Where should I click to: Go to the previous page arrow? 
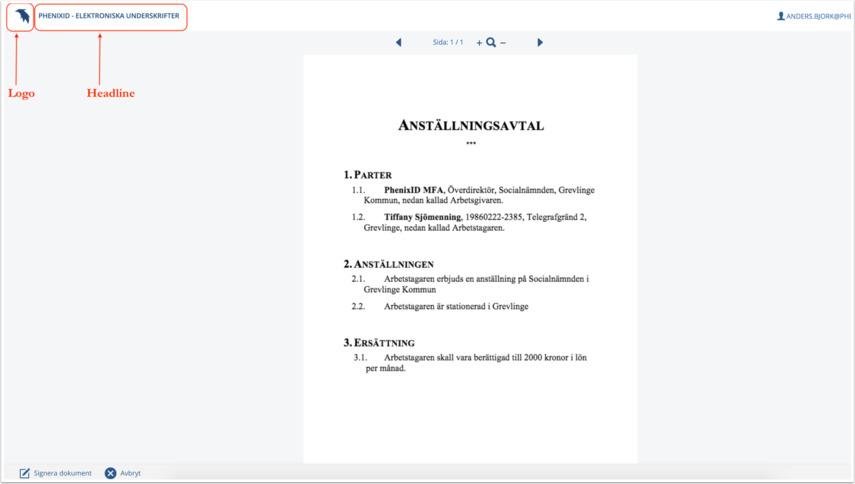[399, 43]
